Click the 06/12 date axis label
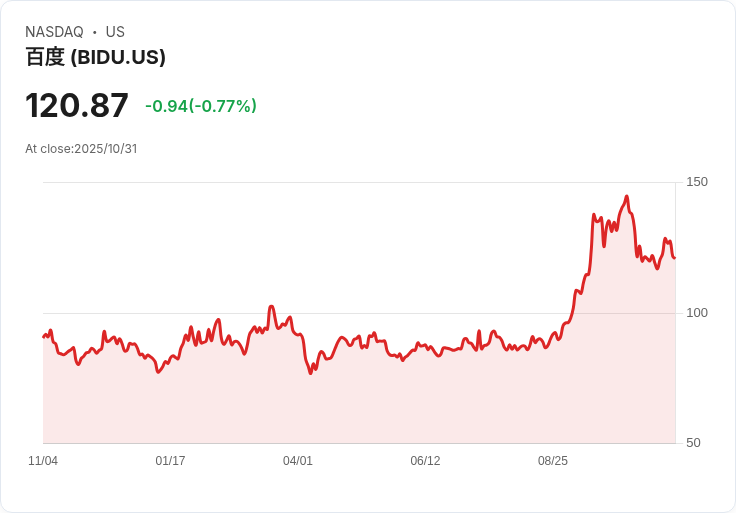Screen dimensions: 736x513 pos(425,460)
